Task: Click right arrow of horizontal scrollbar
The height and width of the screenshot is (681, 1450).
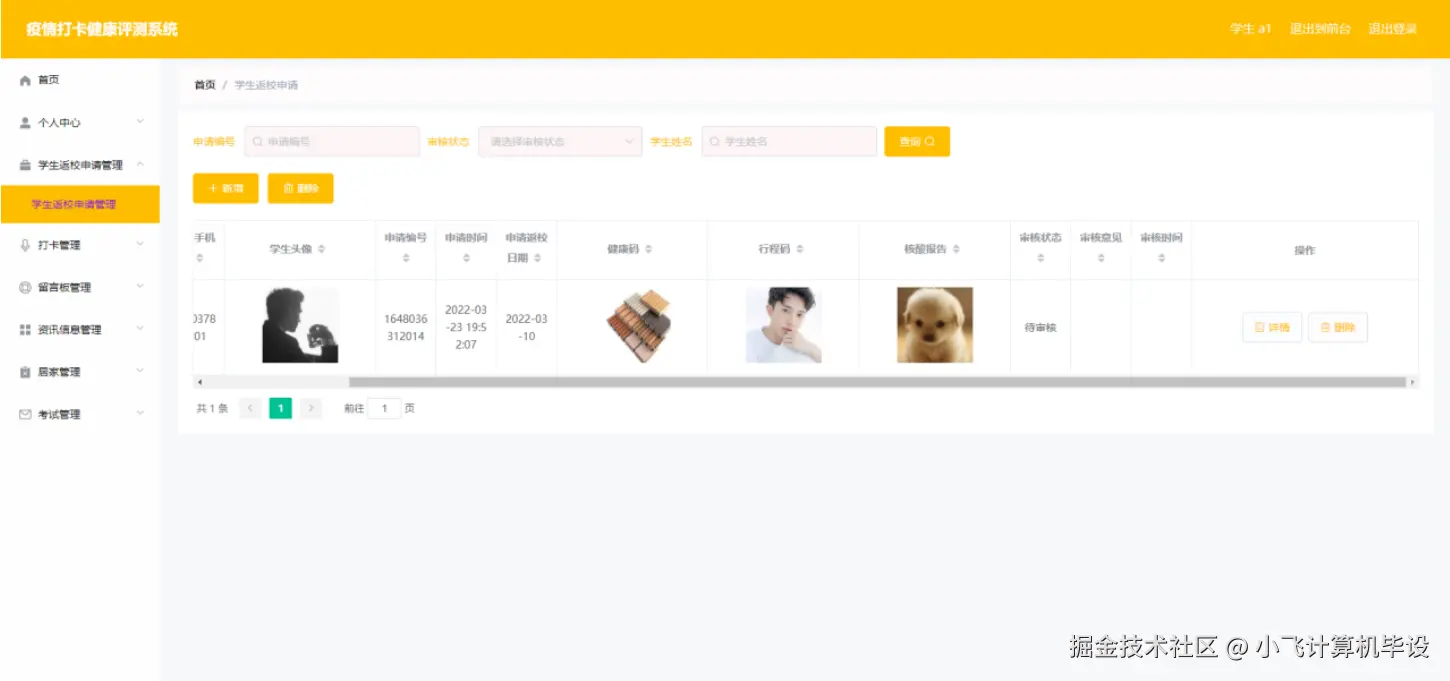Action: click(x=1412, y=382)
